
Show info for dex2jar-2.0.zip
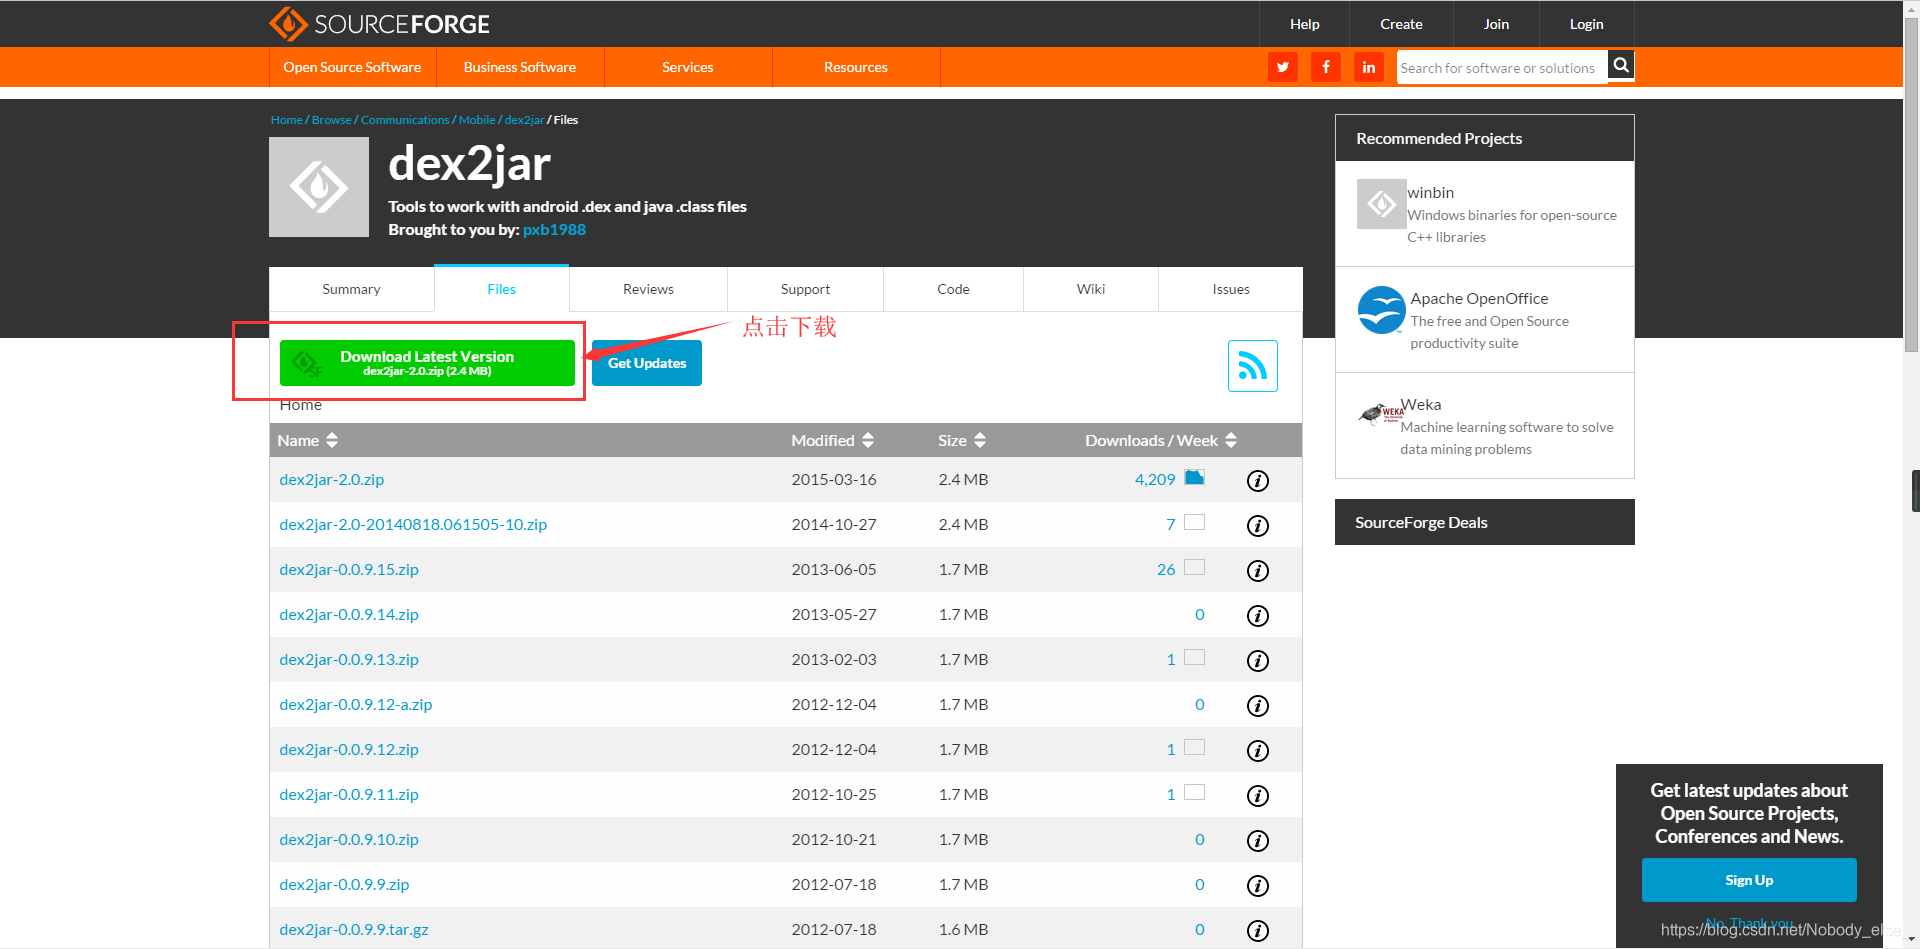pyautogui.click(x=1258, y=481)
